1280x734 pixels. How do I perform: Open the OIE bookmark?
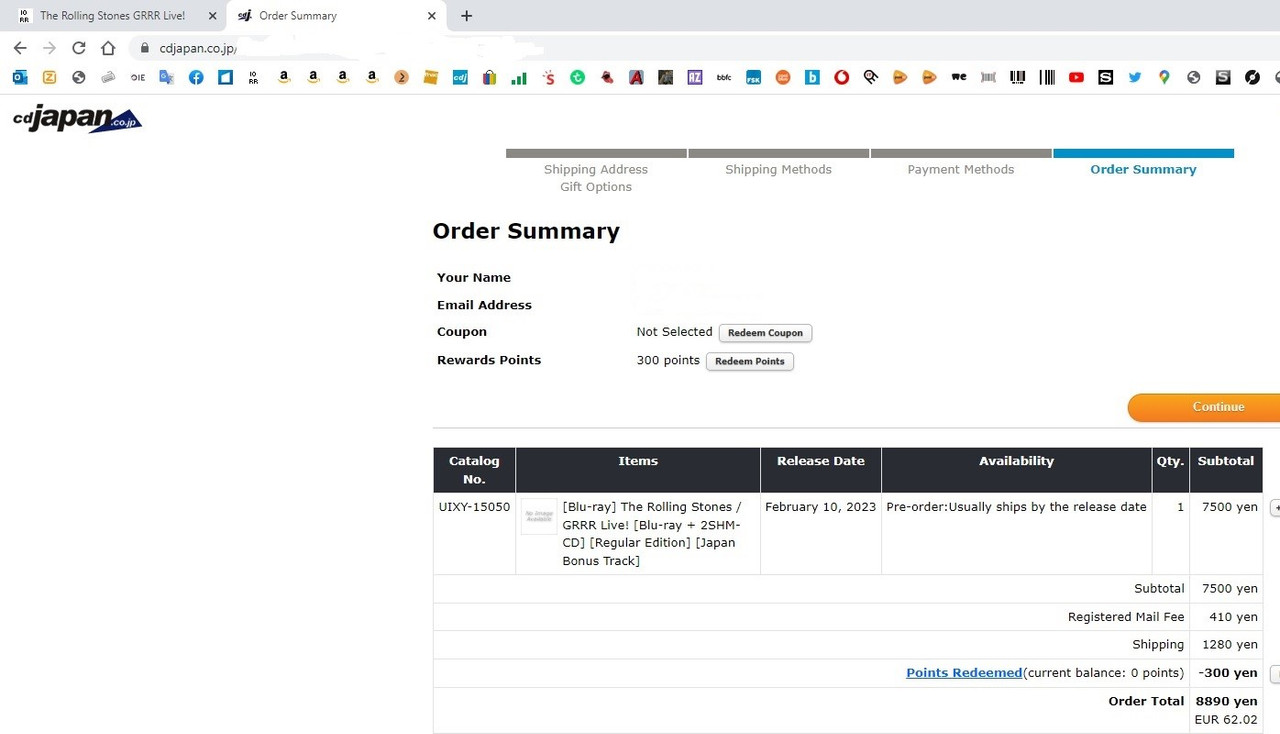point(138,77)
